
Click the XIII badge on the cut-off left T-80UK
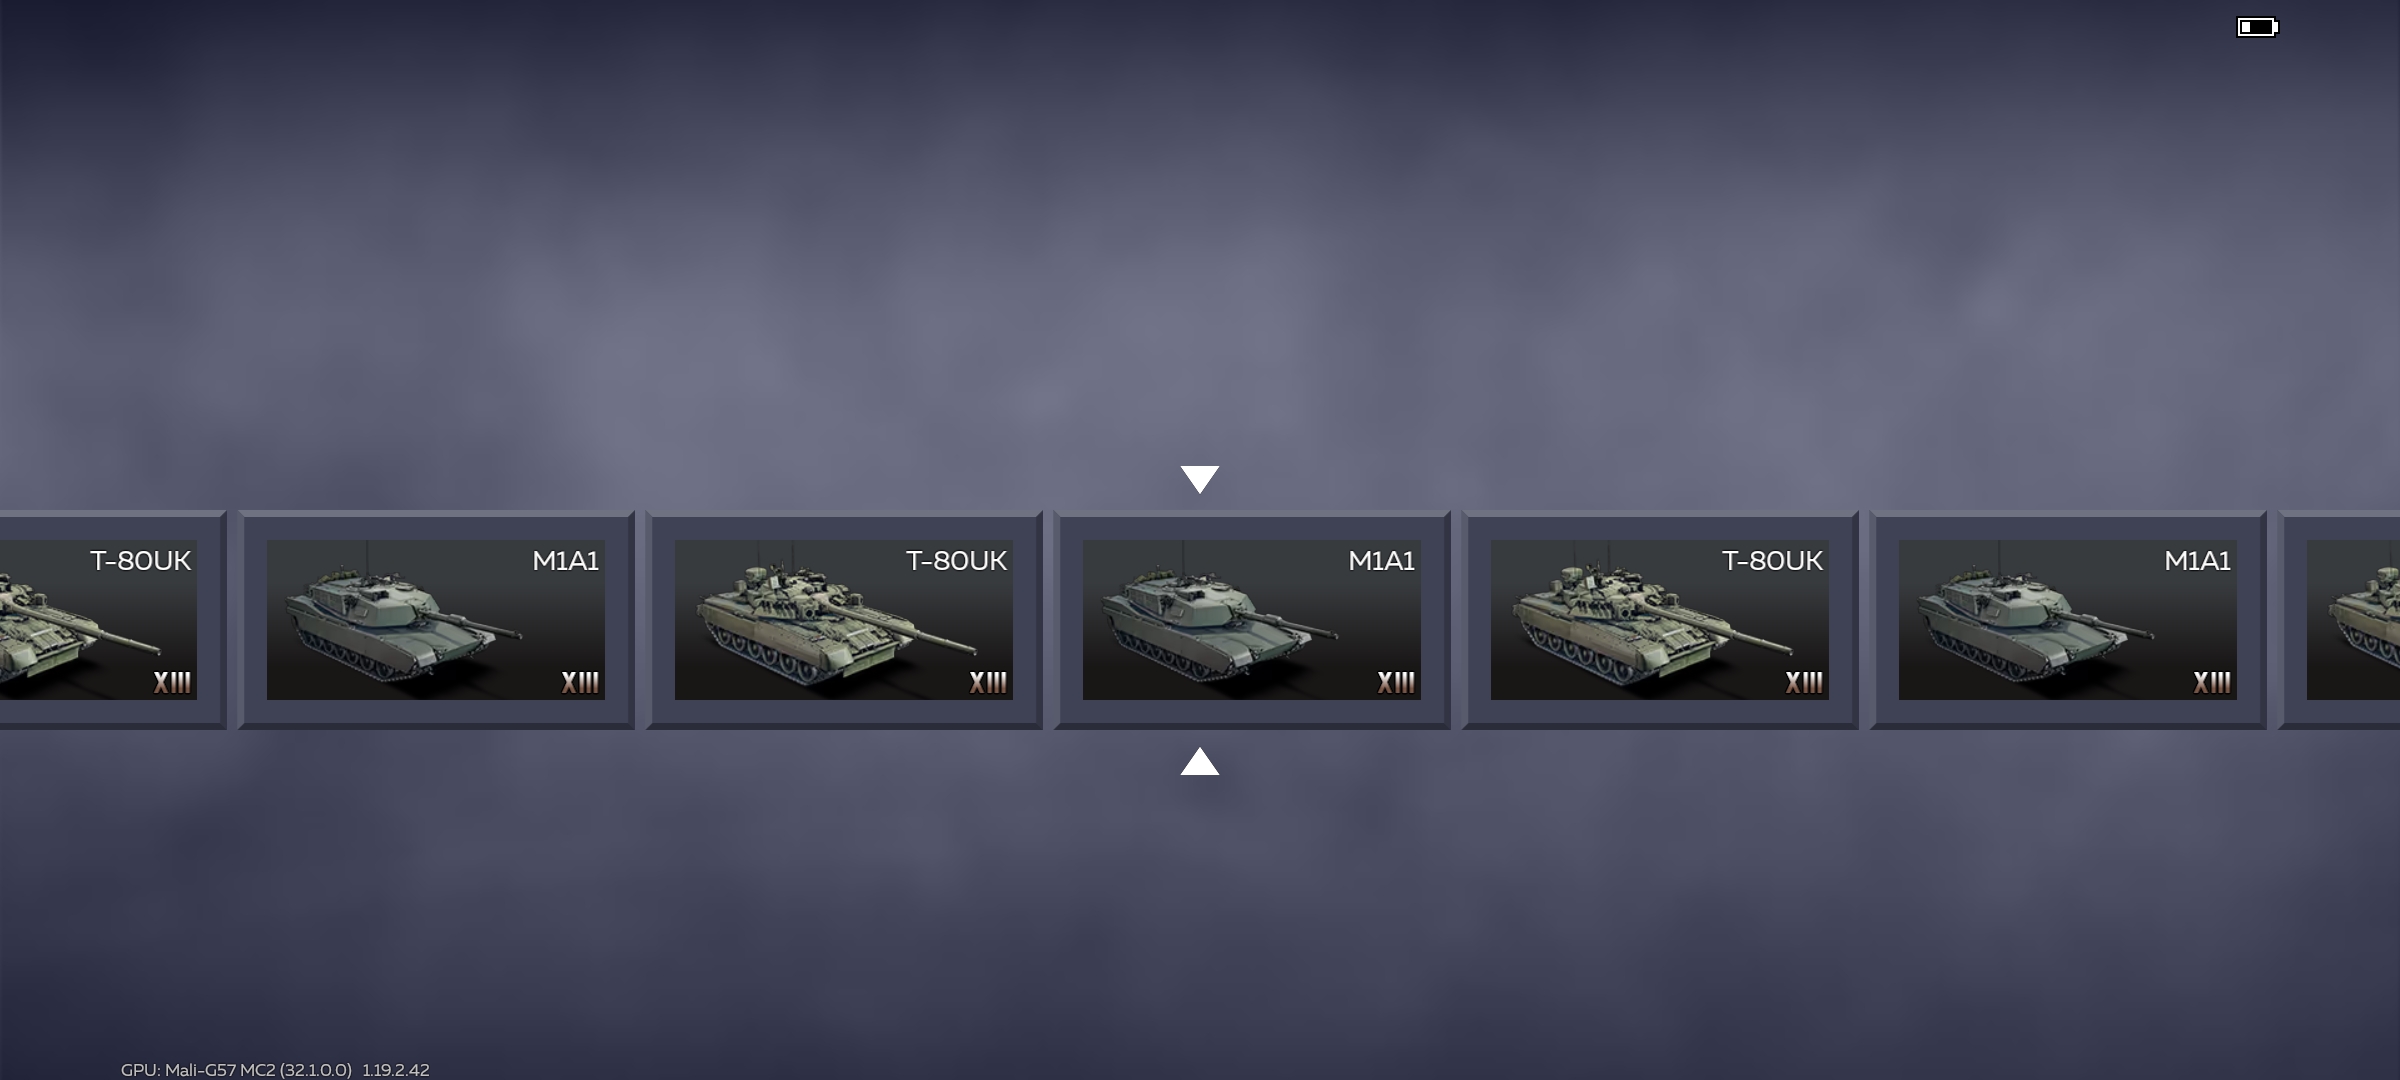click(172, 683)
